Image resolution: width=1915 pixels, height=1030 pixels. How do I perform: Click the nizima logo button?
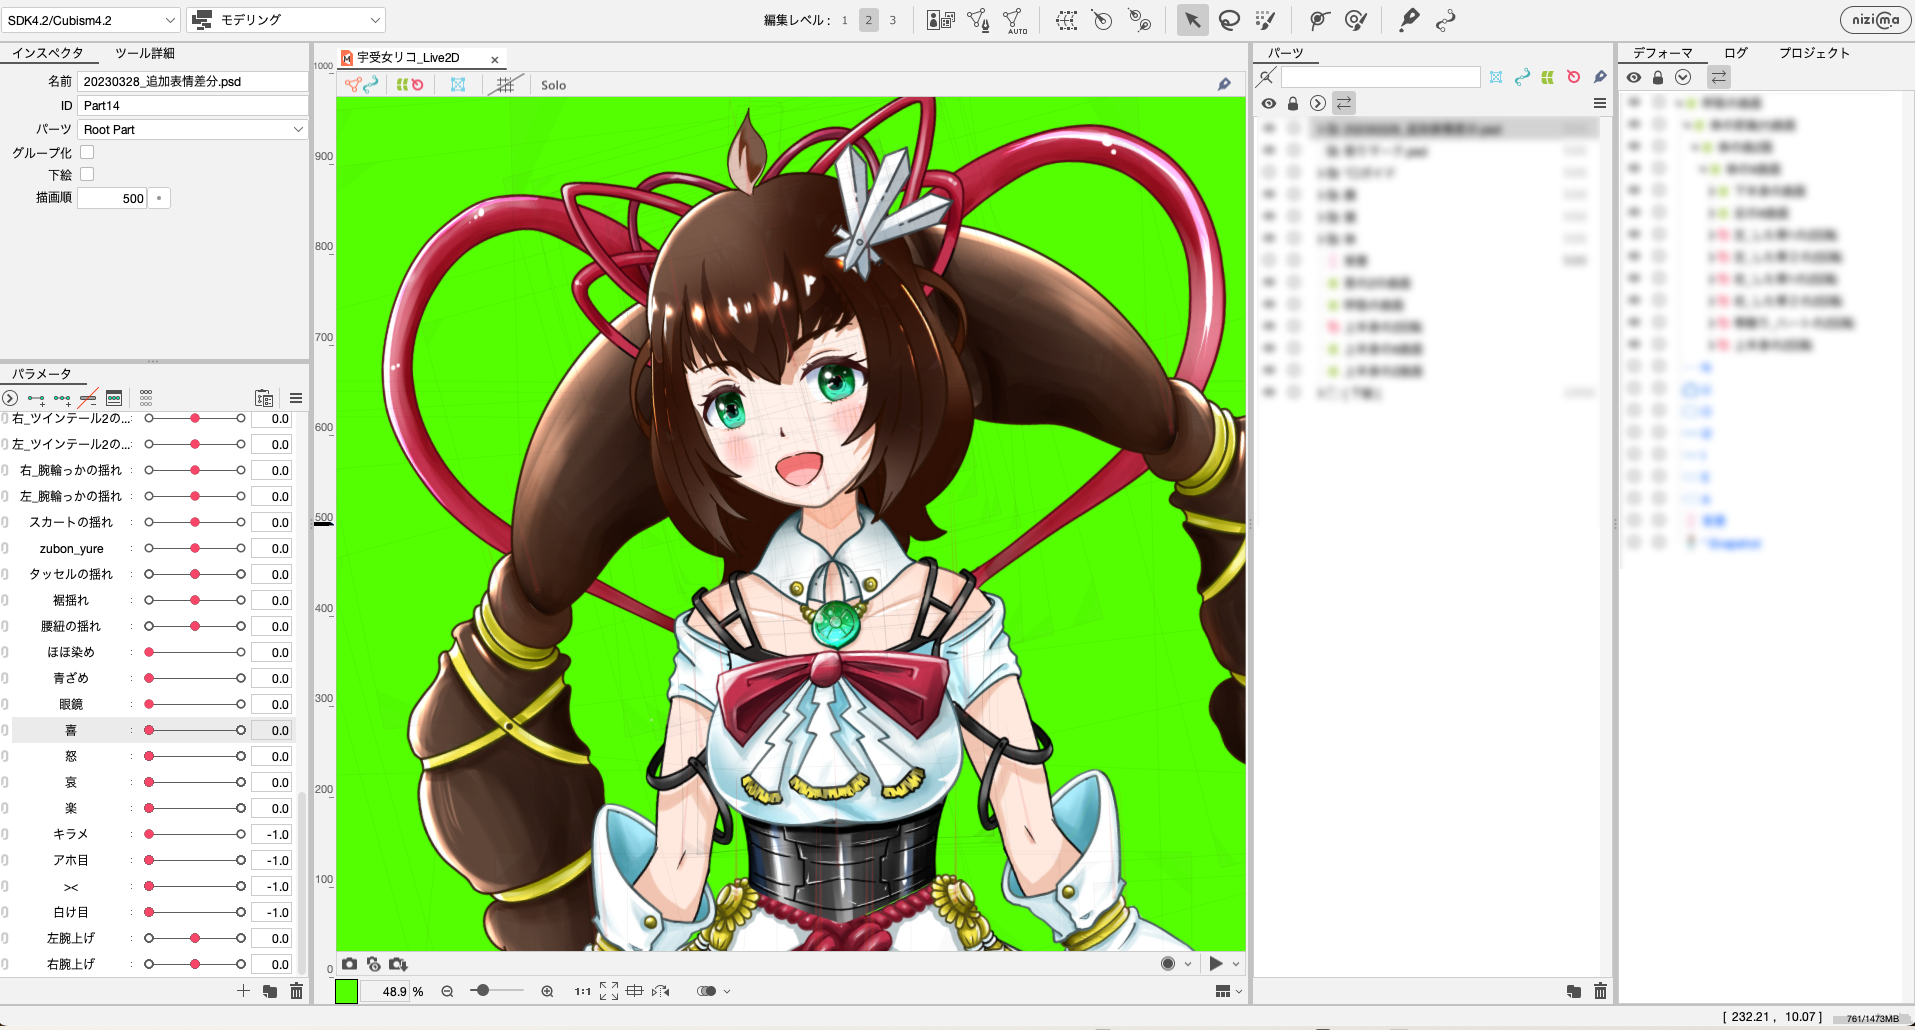pyautogui.click(x=1875, y=20)
